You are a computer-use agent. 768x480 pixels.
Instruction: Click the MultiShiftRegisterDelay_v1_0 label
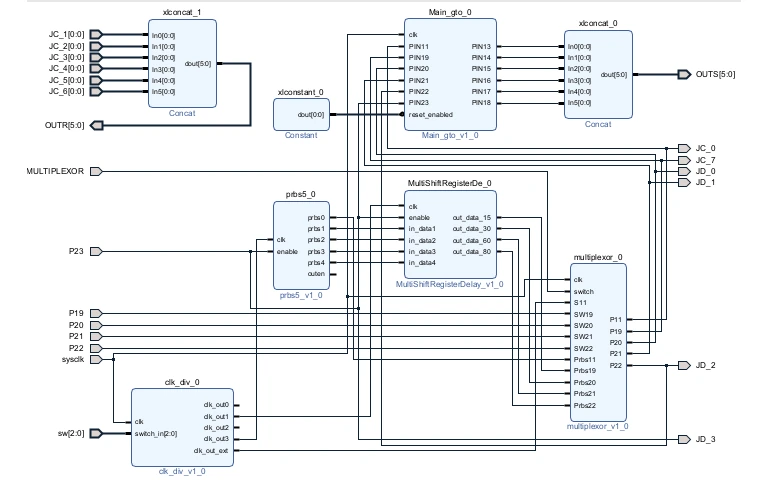coord(450,284)
